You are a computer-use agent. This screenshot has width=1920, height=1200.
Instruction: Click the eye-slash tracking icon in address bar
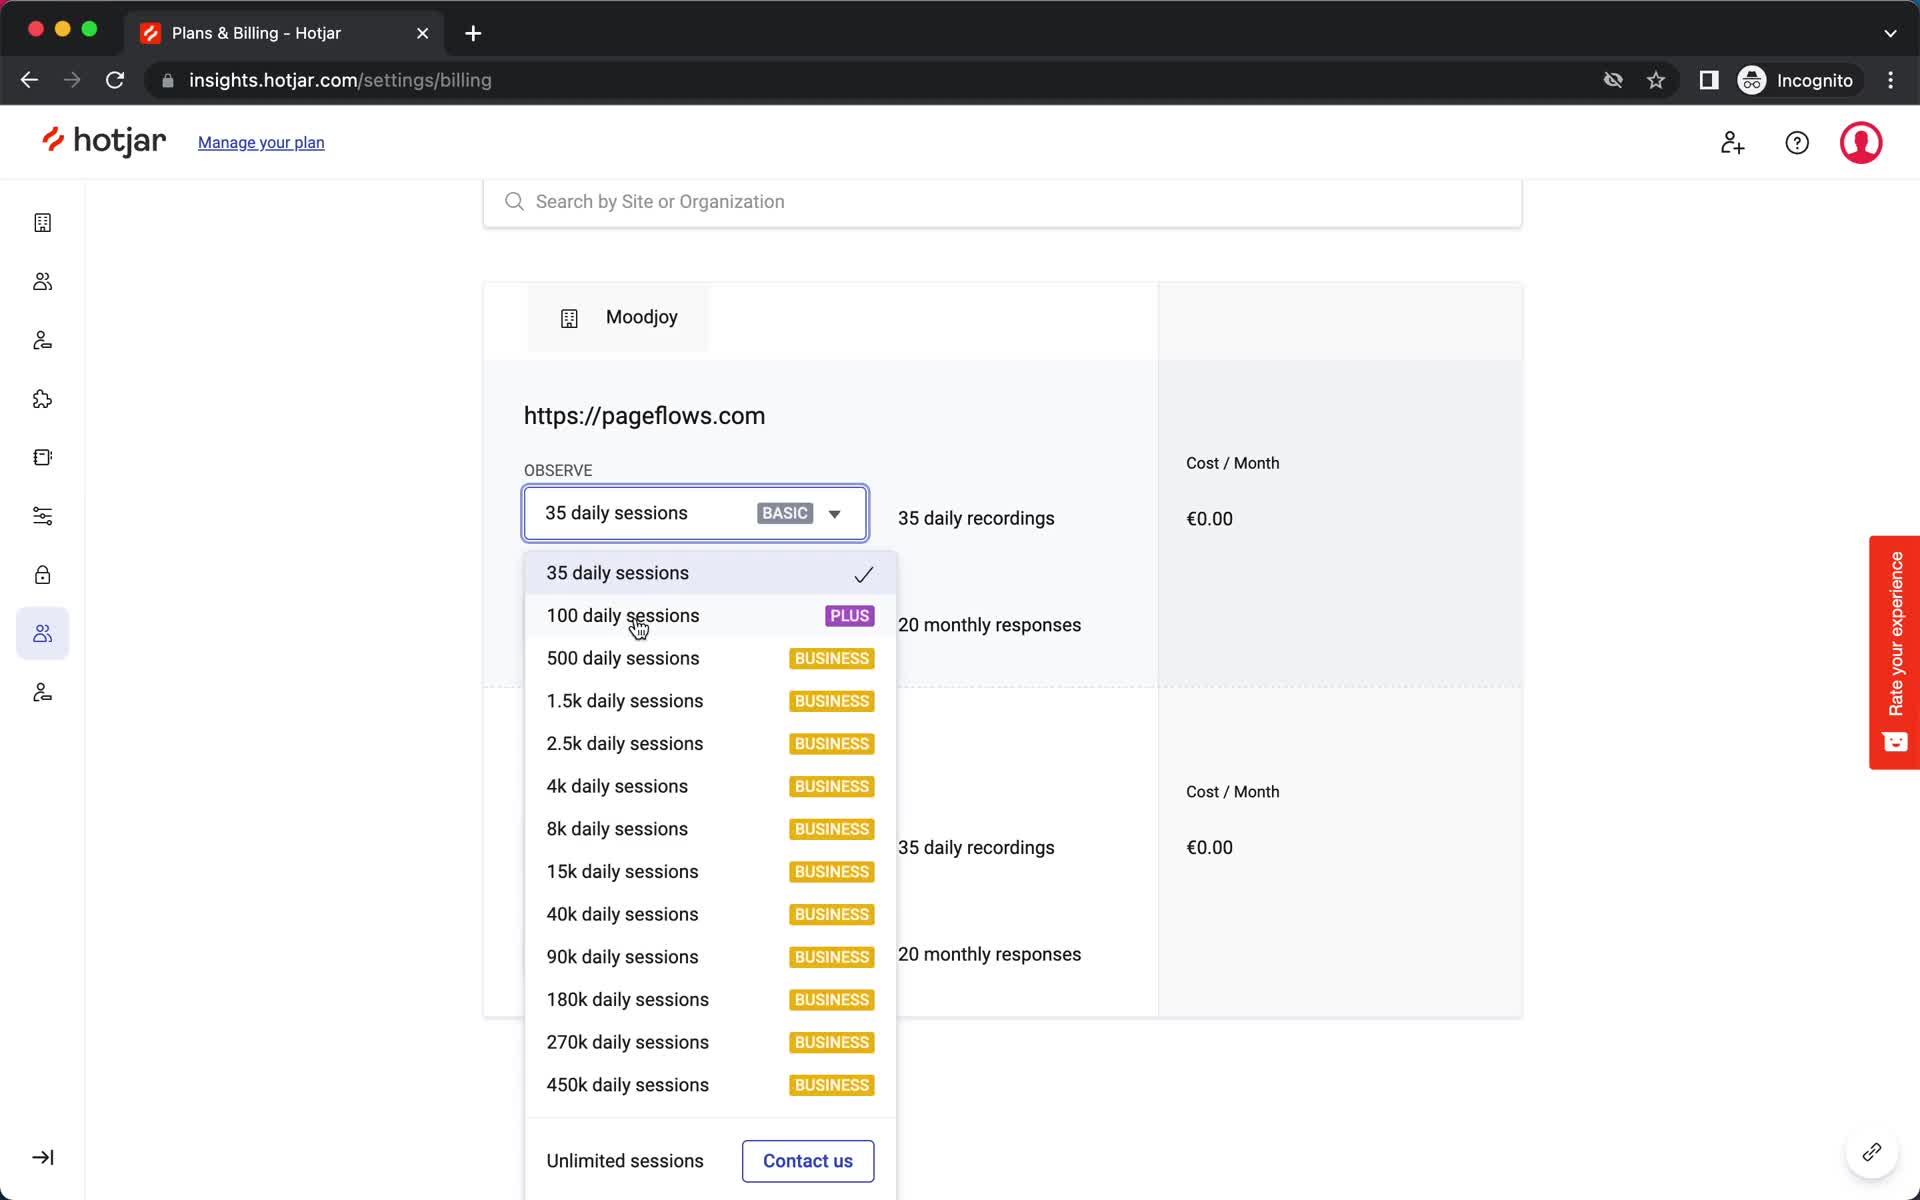coord(1613,80)
